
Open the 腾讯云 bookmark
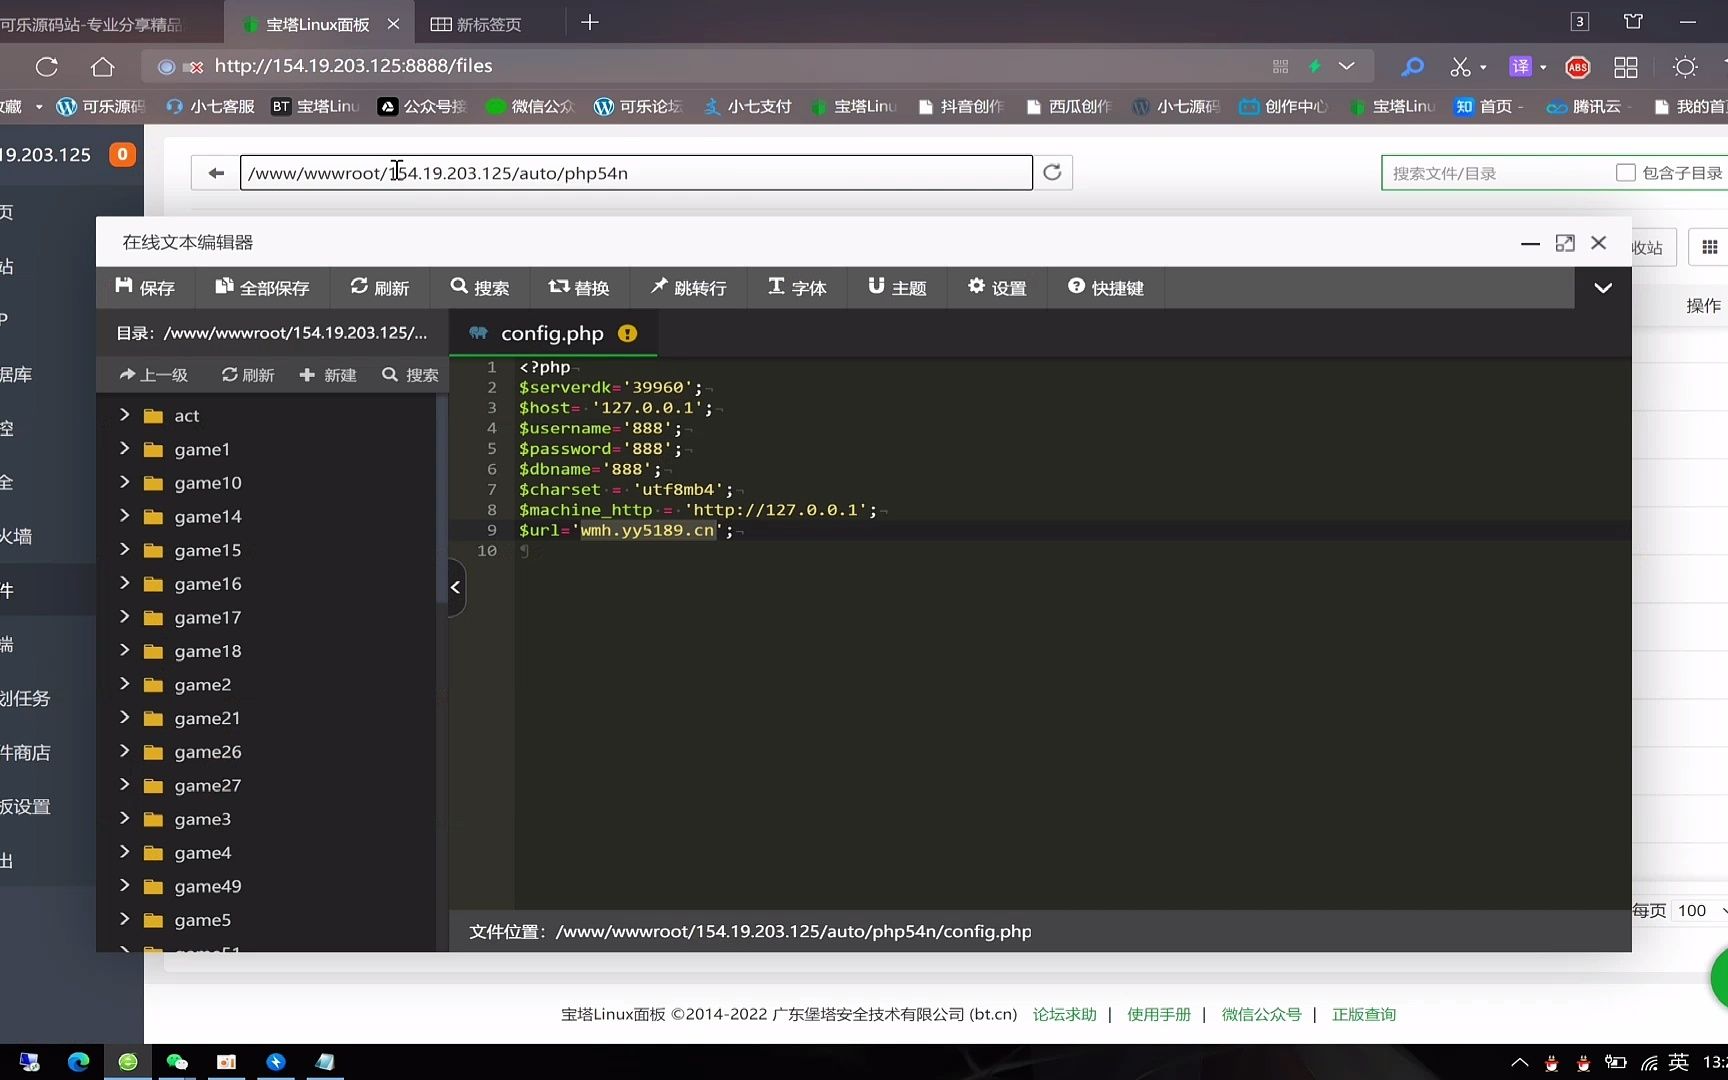(1585, 106)
